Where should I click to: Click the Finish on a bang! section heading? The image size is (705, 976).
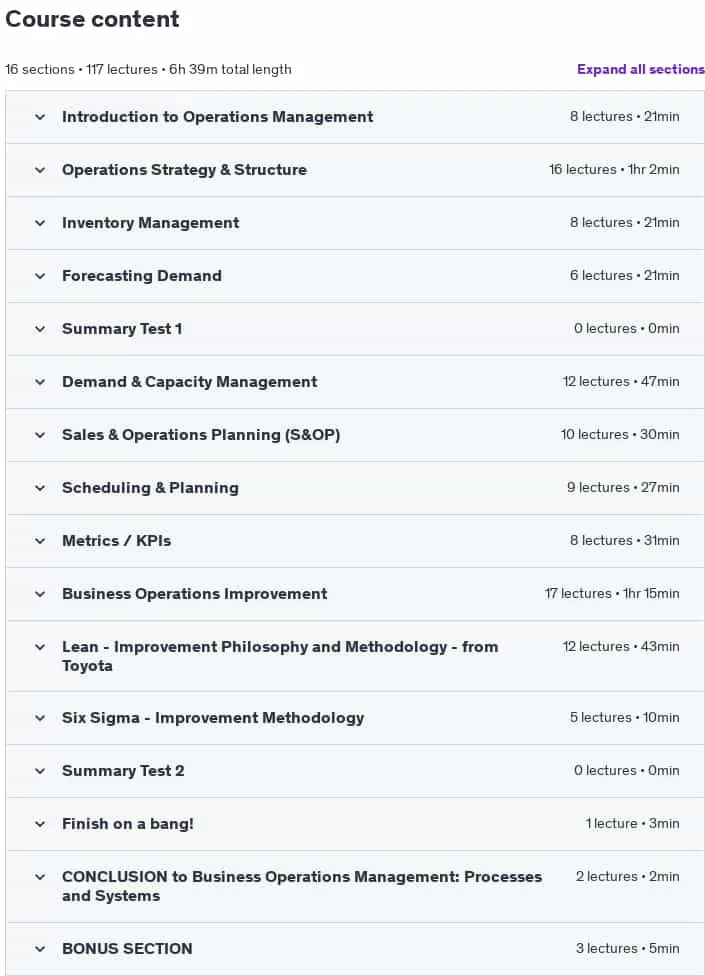[x=128, y=824]
